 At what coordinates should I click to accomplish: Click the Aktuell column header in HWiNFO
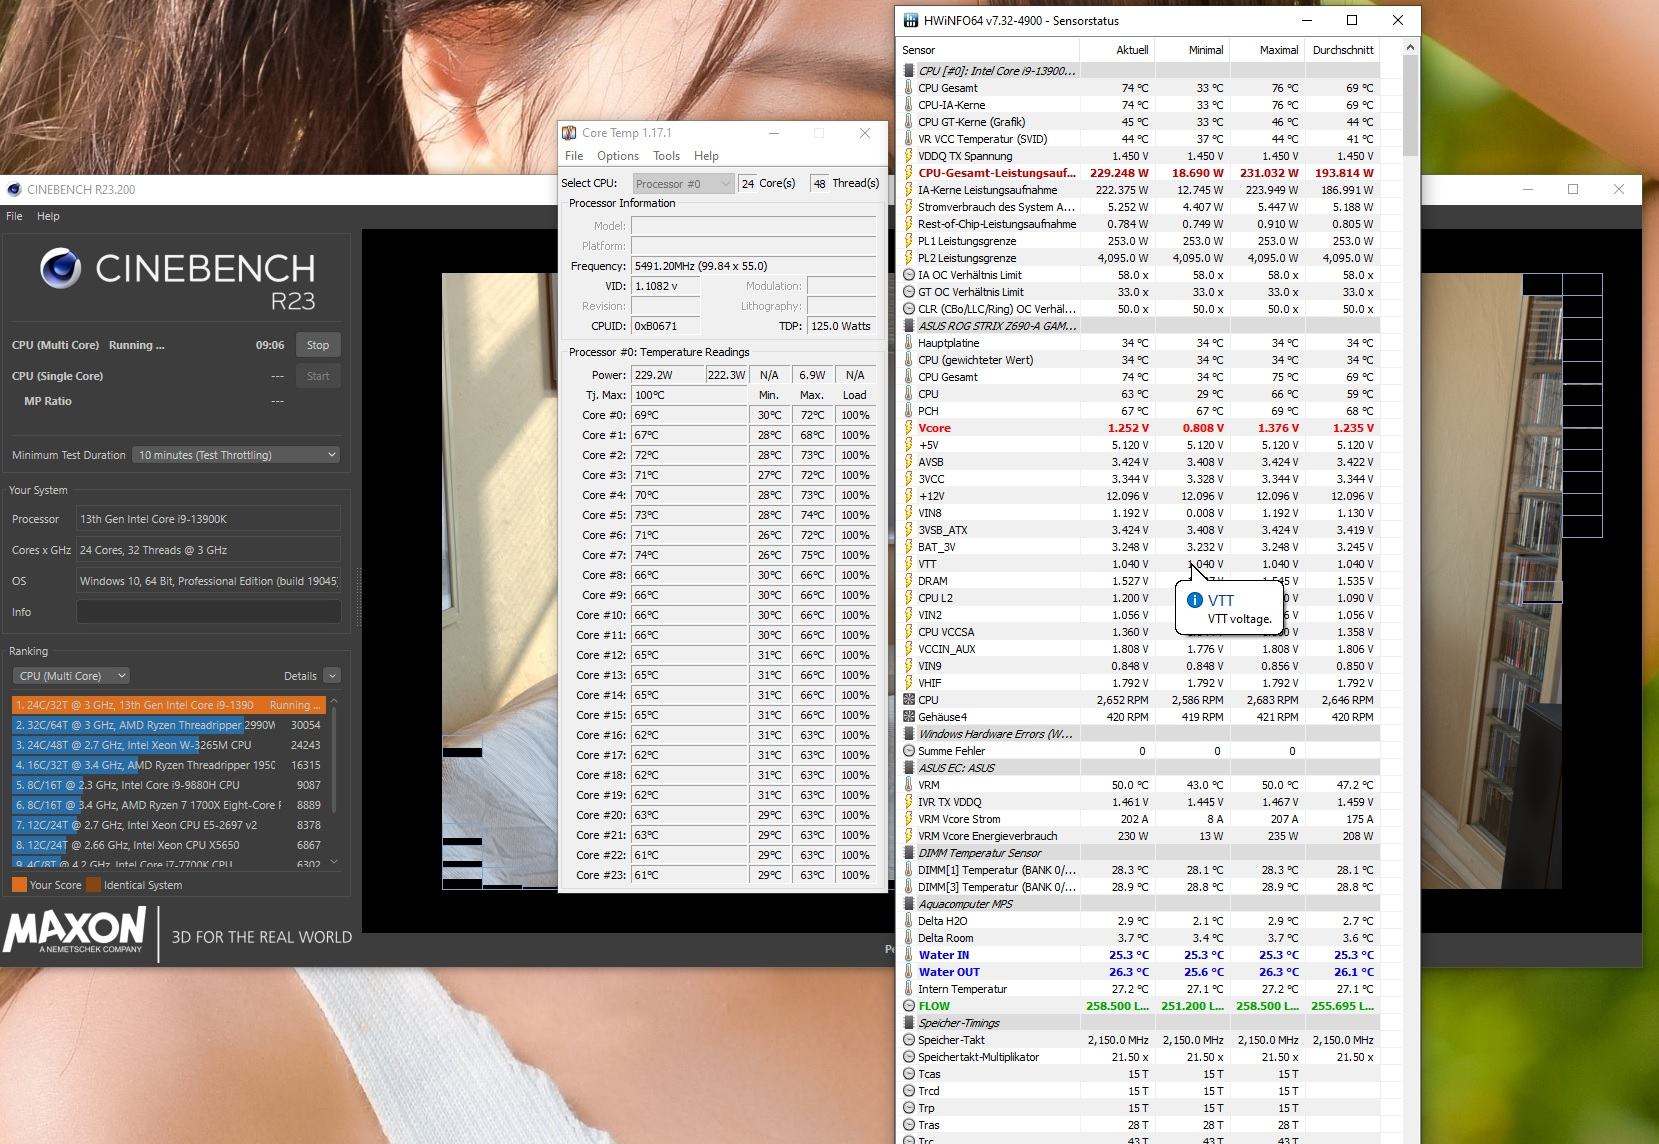(x=1118, y=50)
